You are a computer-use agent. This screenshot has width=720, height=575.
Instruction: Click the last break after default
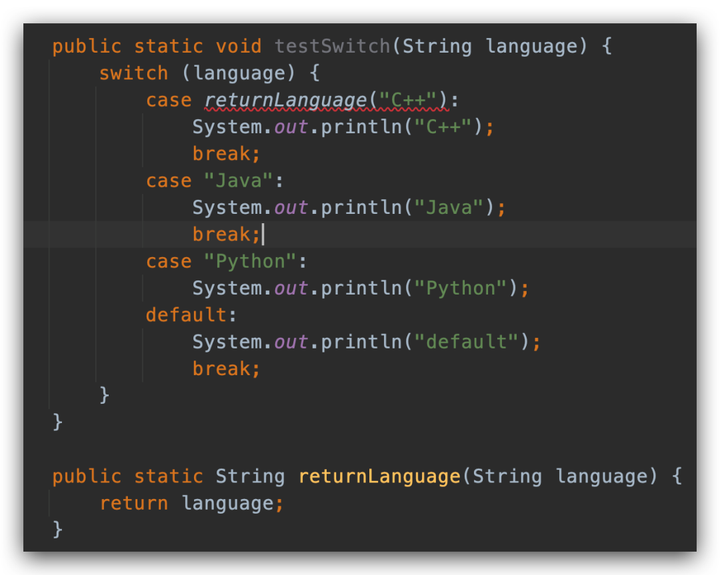226,370
